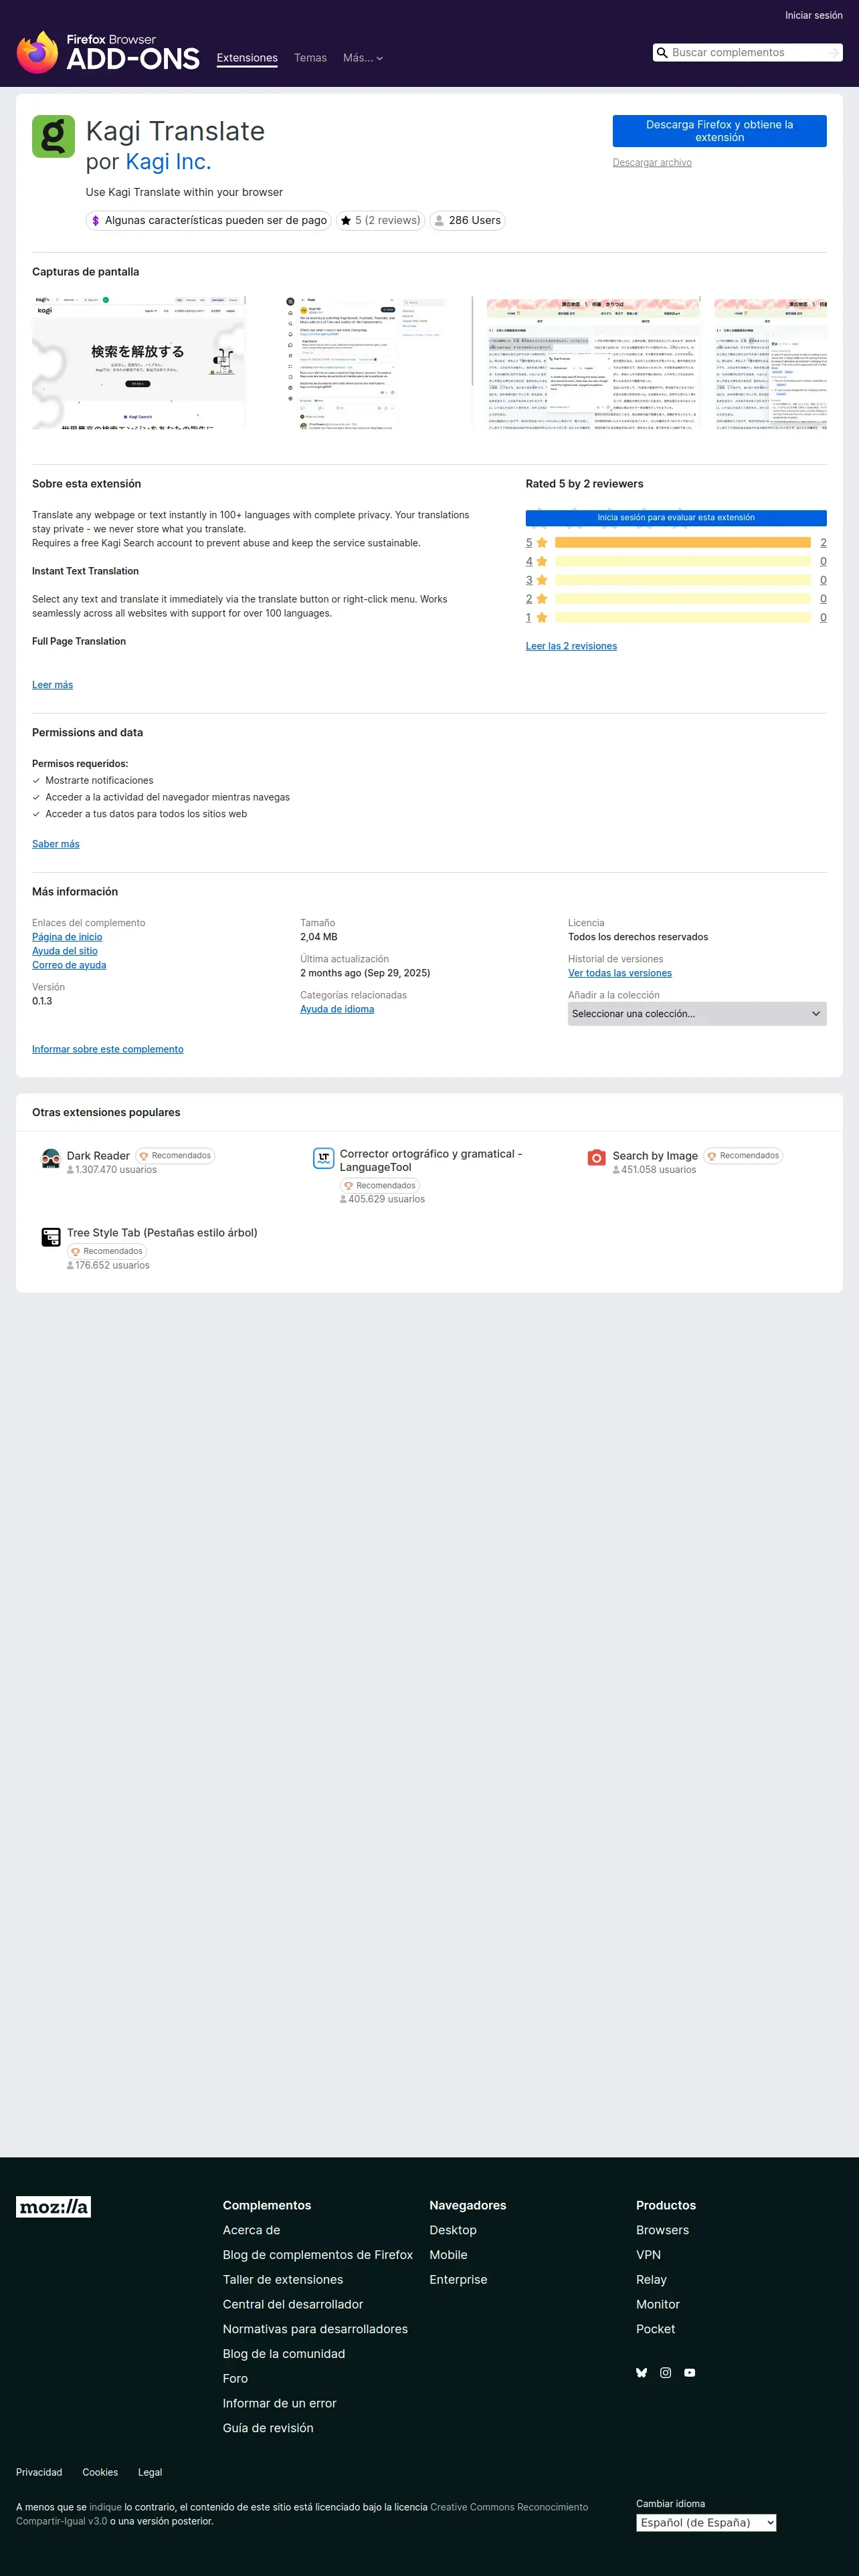859x2576 pixels.
Task: Click the user icon beside 286 Users
Action: [x=439, y=221]
